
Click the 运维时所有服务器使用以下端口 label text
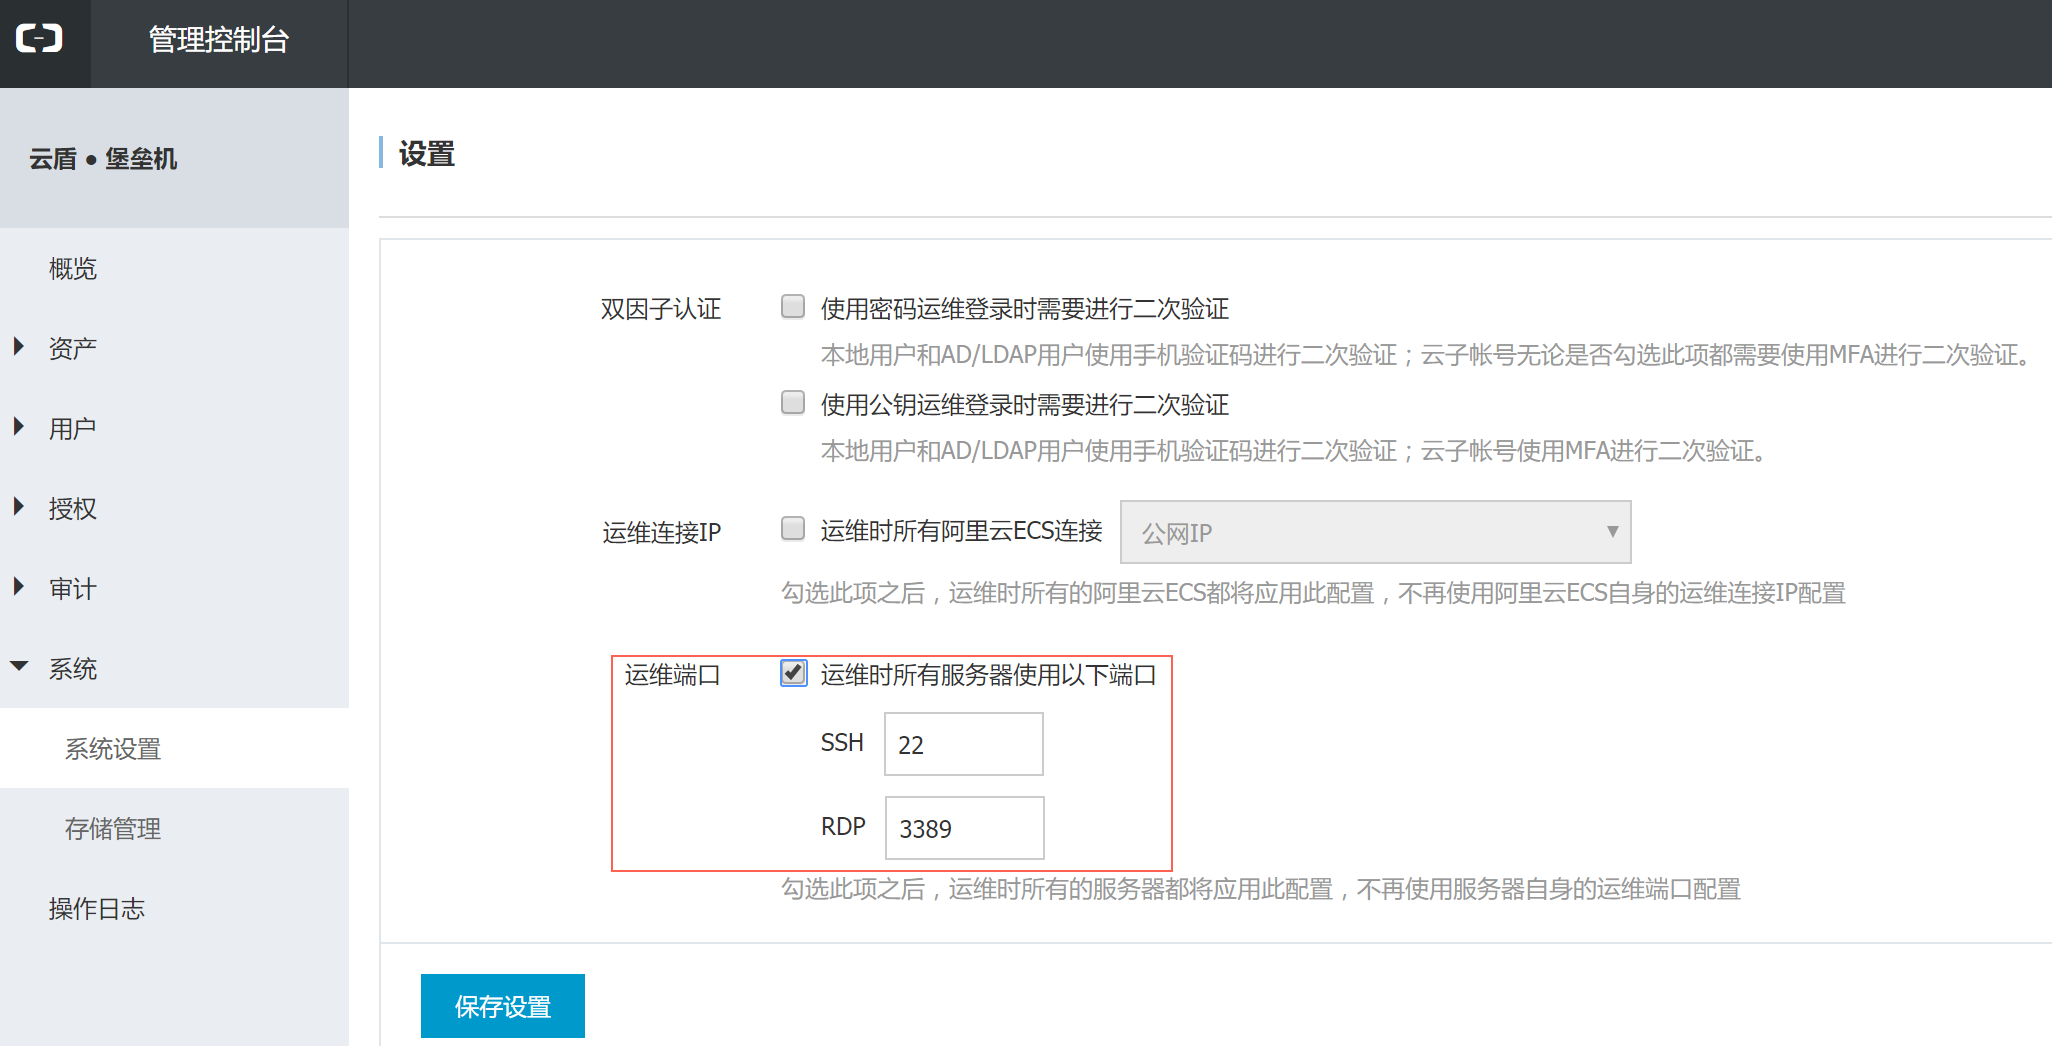(x=988, y=674)
